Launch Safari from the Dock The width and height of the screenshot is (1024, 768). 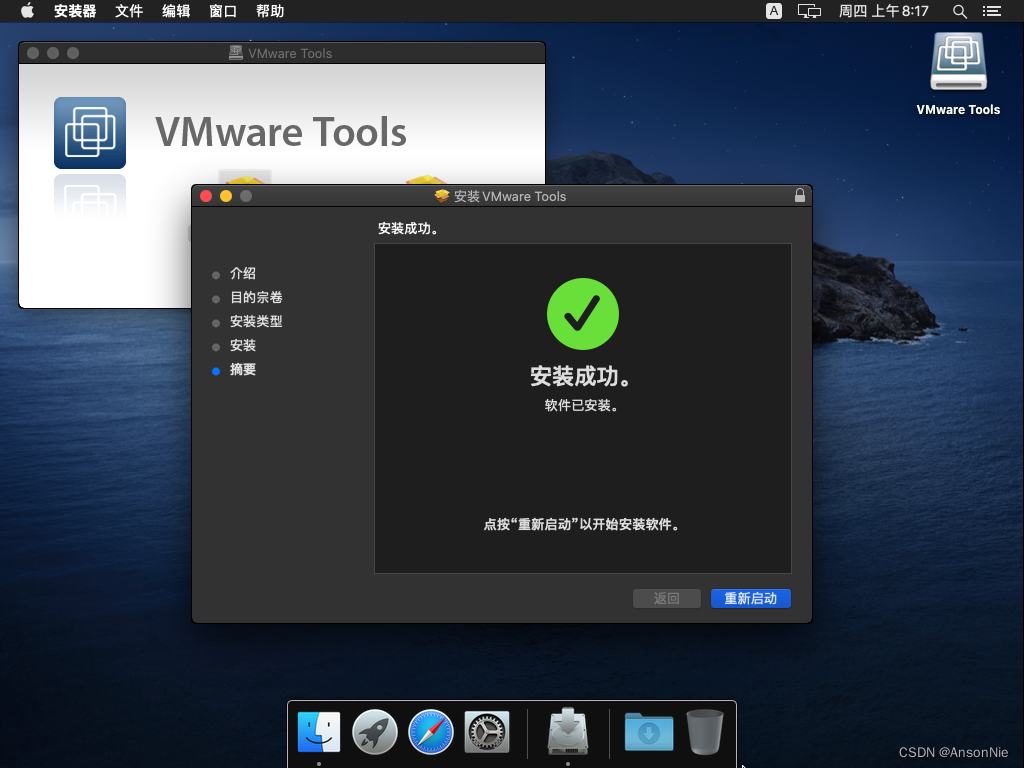[431, 732]
